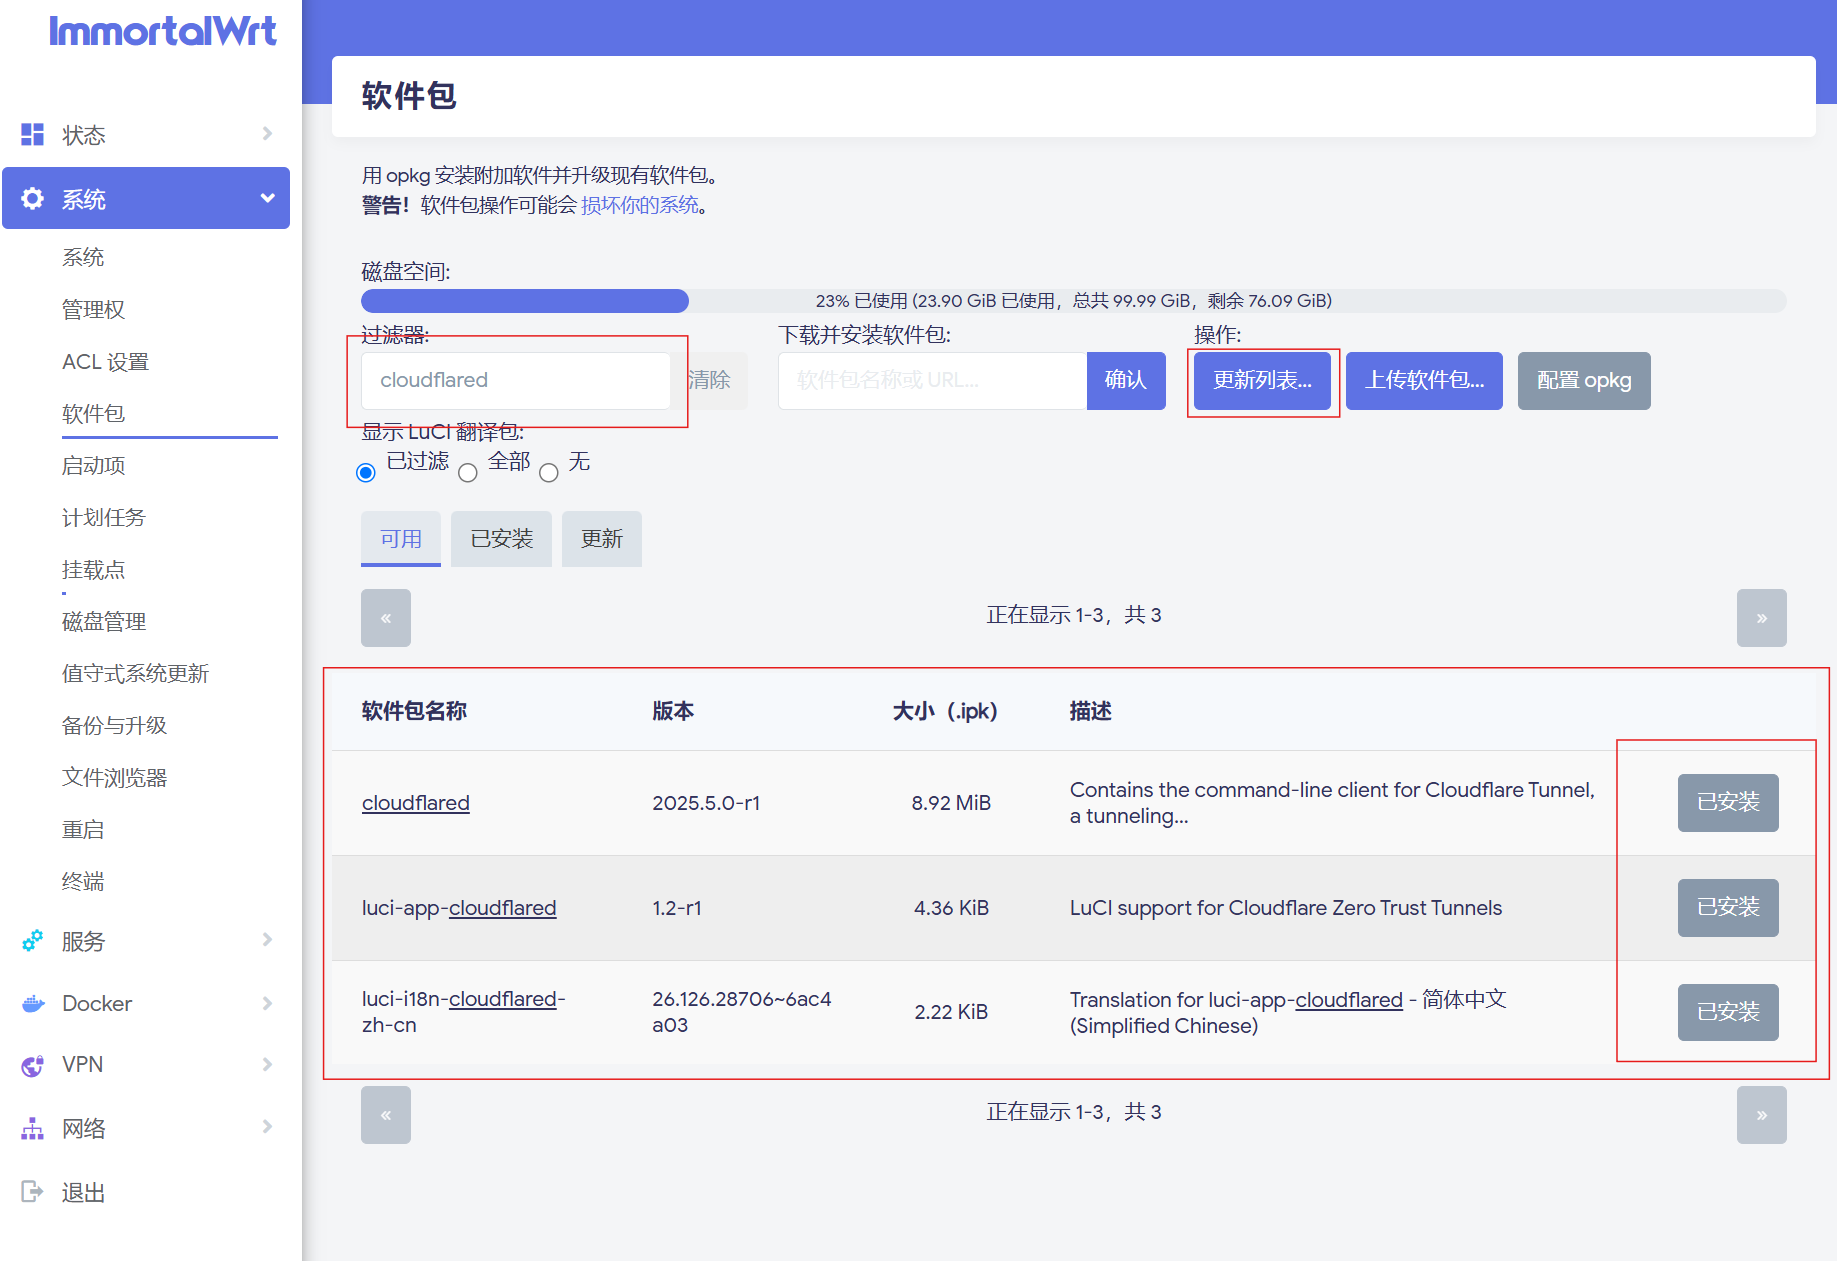Click 已安装 button for luci-i18n-cloudflared-zh-cn row

[x=1728, y=1012]
